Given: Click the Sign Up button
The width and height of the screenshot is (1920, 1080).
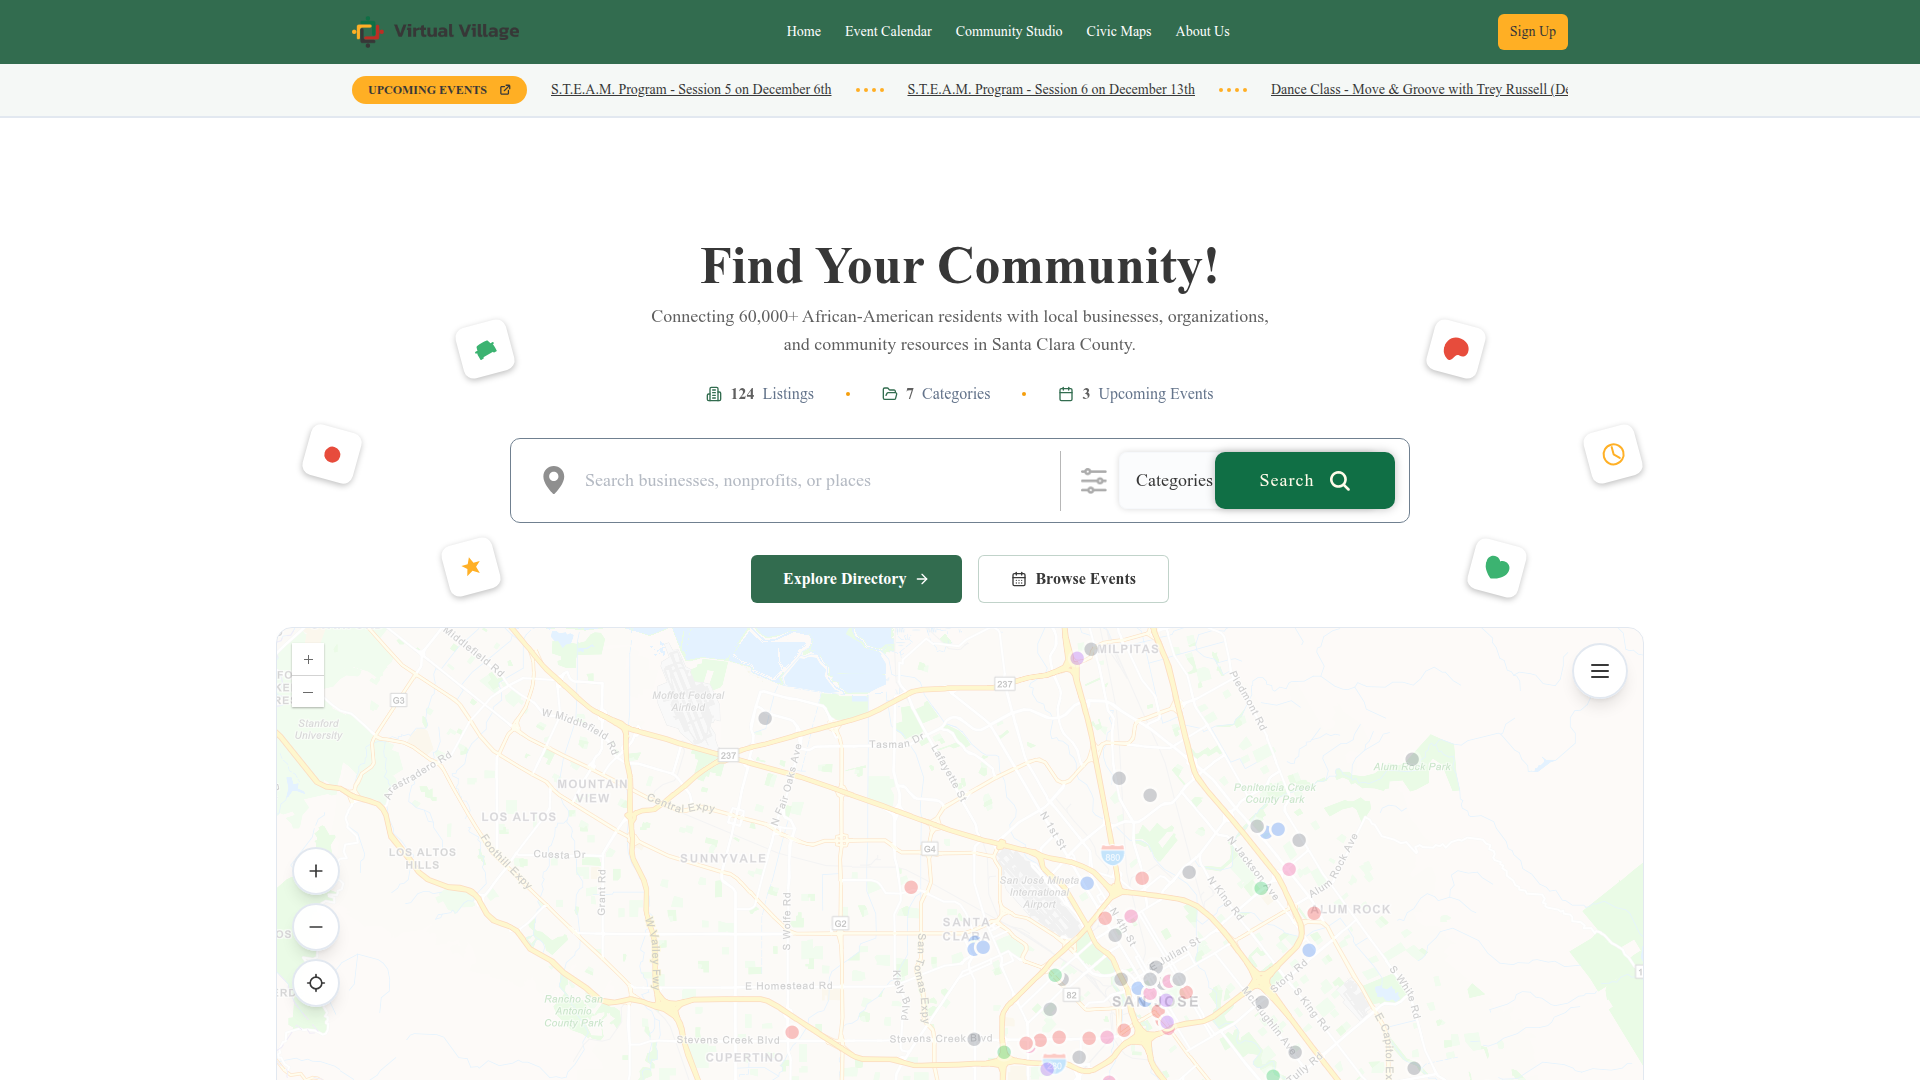Looking at the screenshot, I should [x=1532, y=31].
